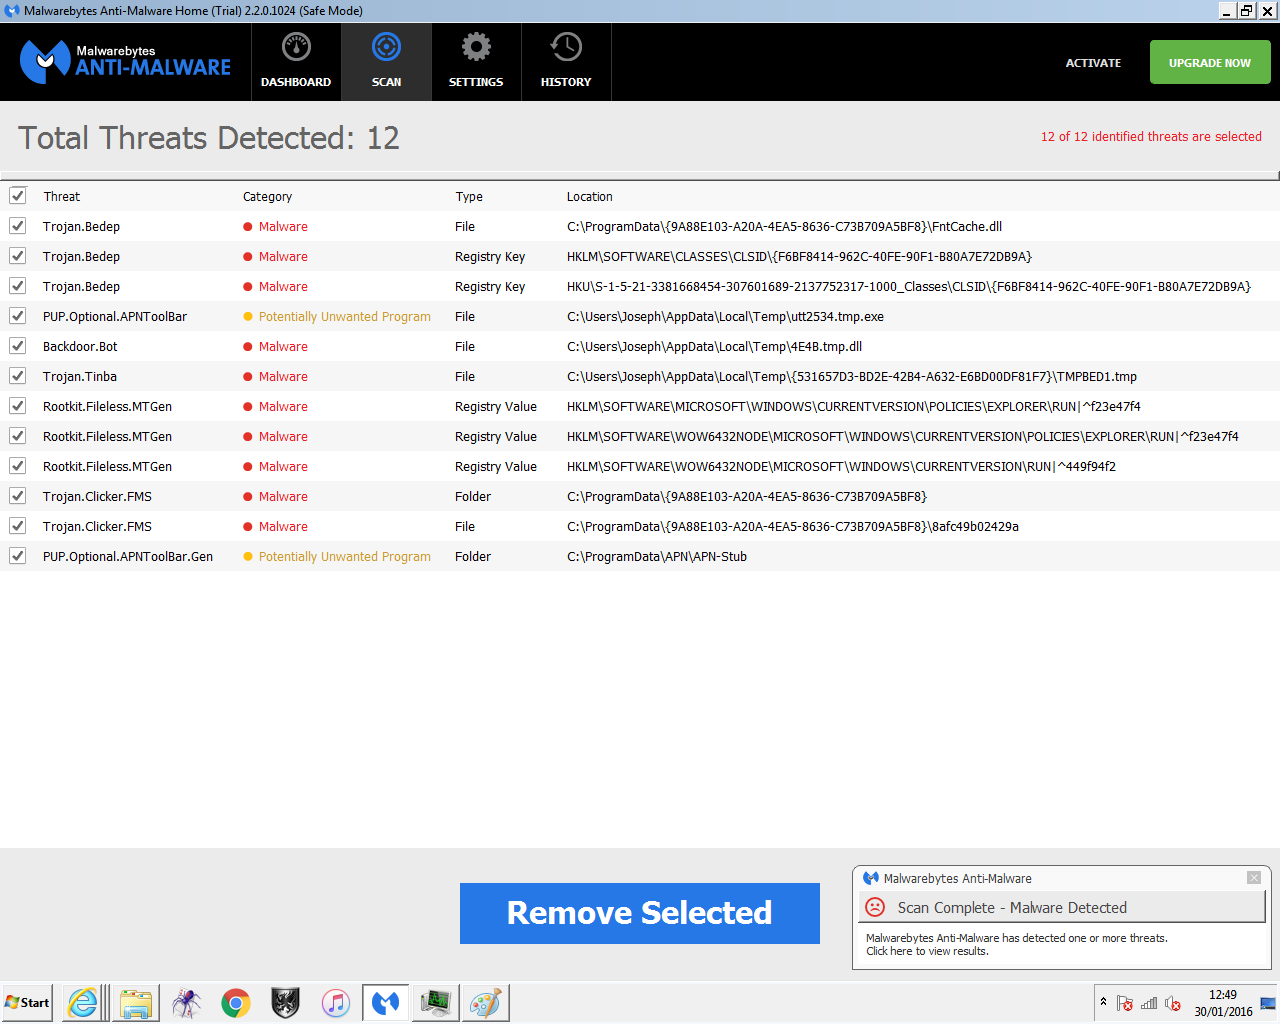Select the Malwarebytes taskbar button

386,1003
